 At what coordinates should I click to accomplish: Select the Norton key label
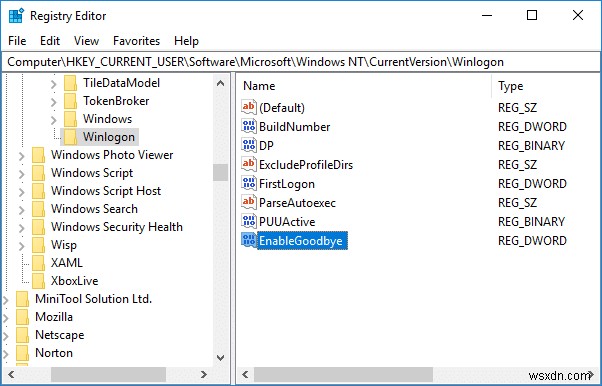[54, 353]
